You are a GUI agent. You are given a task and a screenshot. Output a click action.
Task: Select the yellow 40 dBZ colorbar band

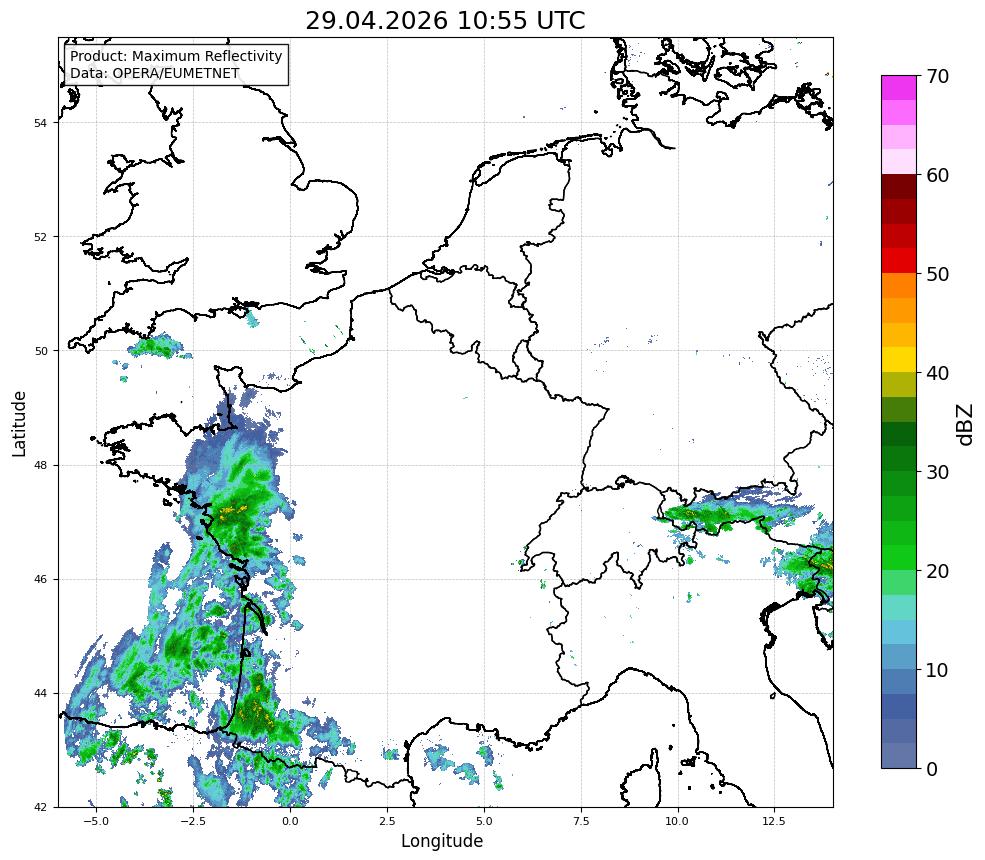tap(898, 360)
